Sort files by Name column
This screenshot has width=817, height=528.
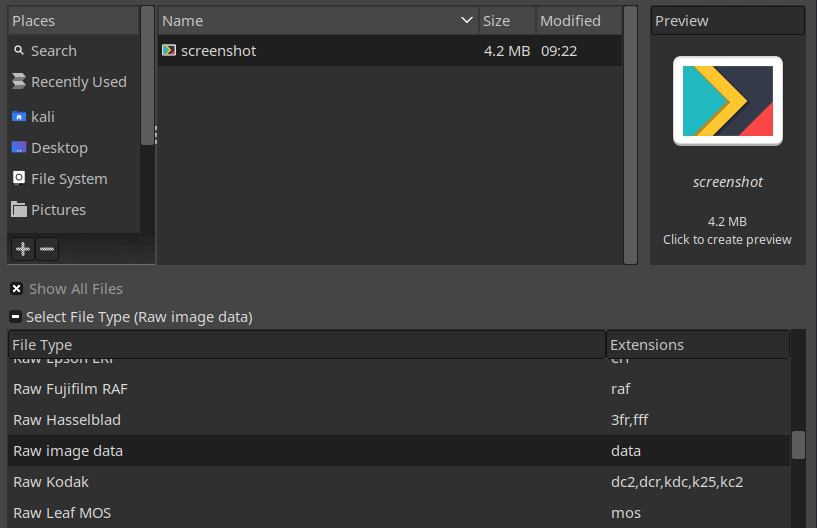[x=318, y=21]
